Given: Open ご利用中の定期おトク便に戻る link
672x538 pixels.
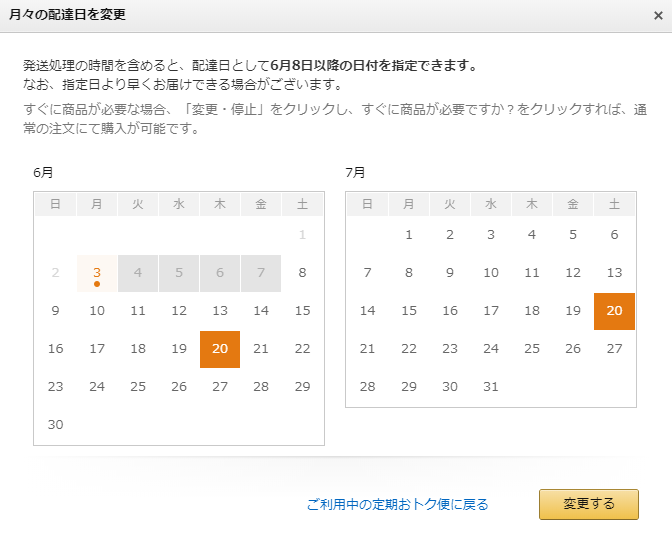Looking at the screenshot, I should [397, 505].
